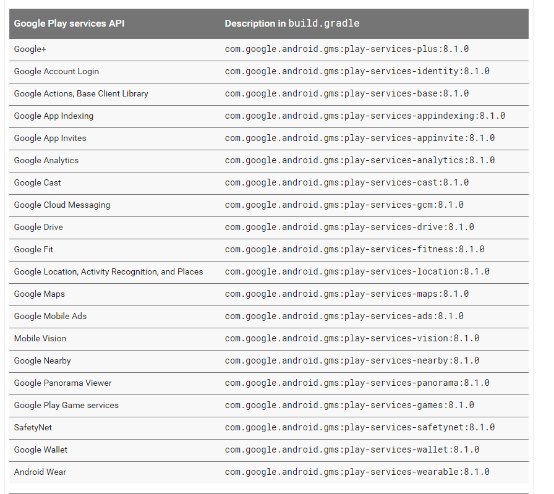
Task: Click the Mobile Vision API name
Action: tap(40, 339)
